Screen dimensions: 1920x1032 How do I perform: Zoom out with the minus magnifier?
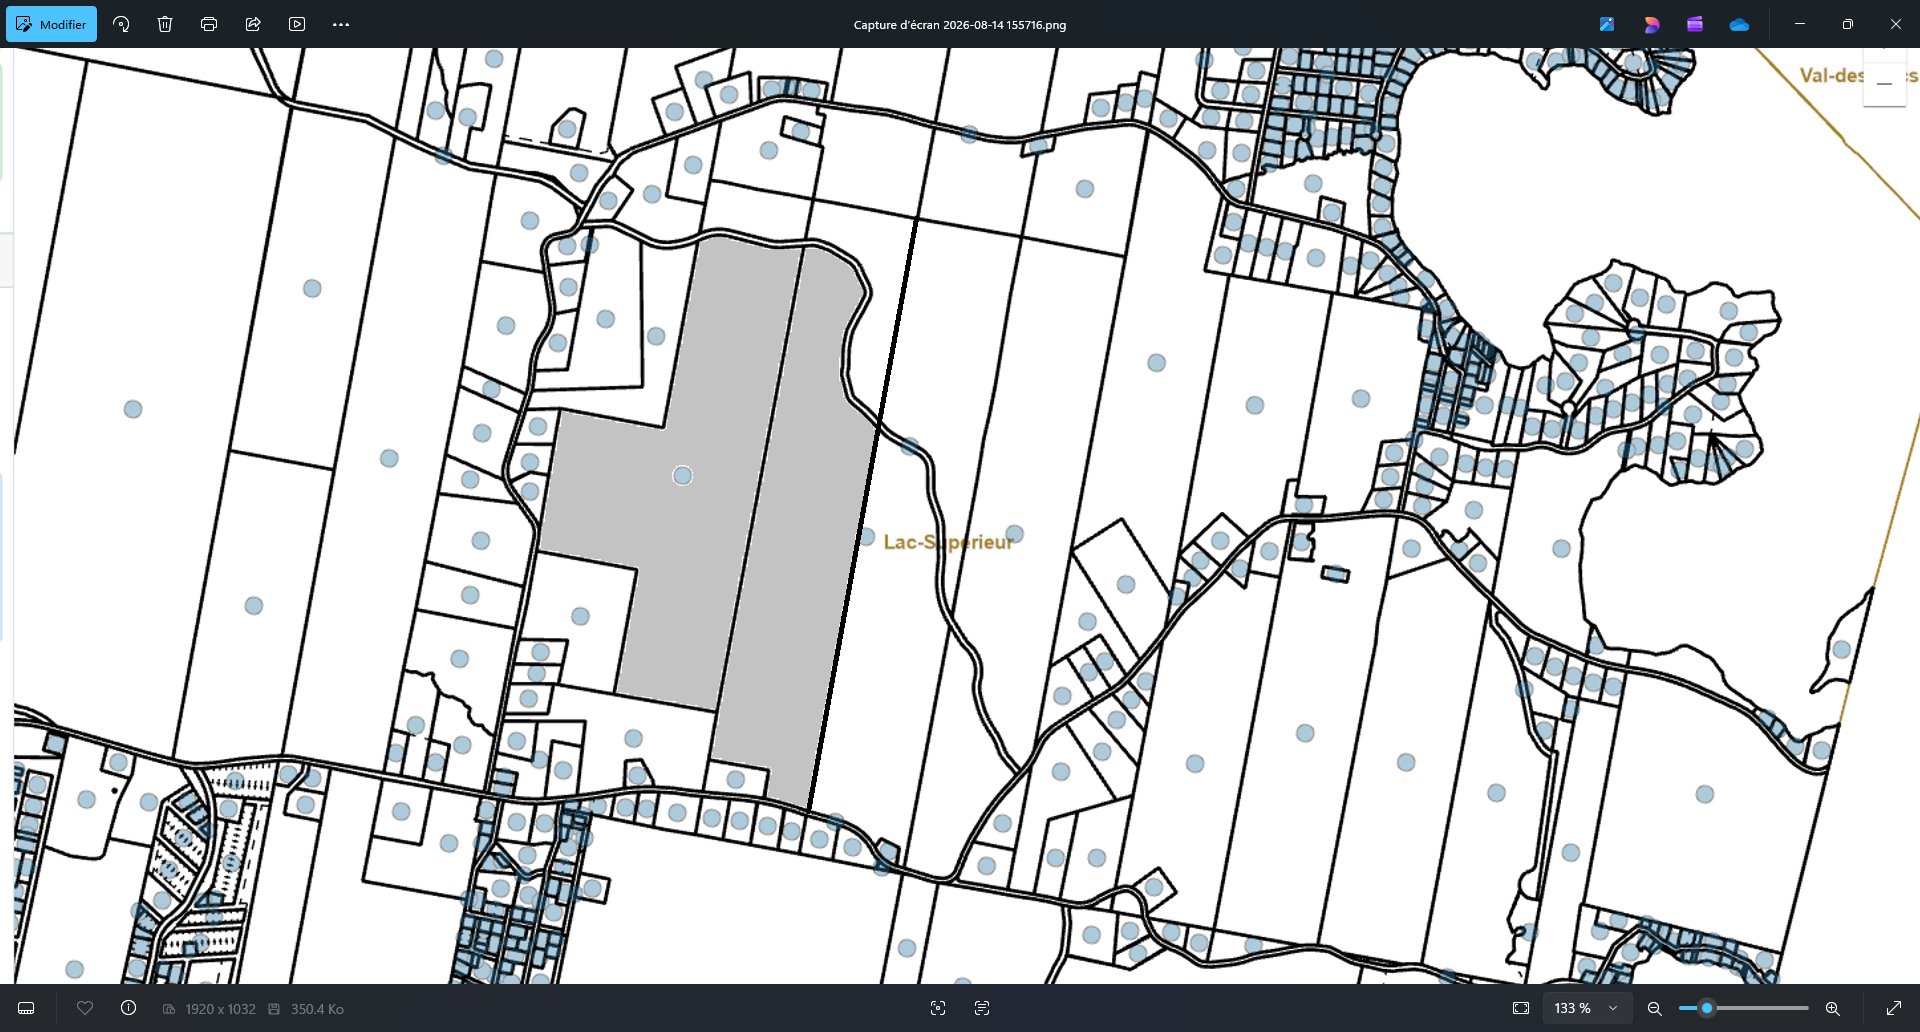coord(1655,1008)
